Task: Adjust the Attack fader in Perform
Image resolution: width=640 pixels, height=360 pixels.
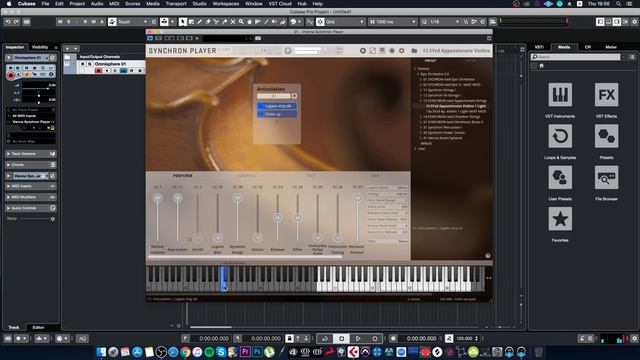Action: 258,237
